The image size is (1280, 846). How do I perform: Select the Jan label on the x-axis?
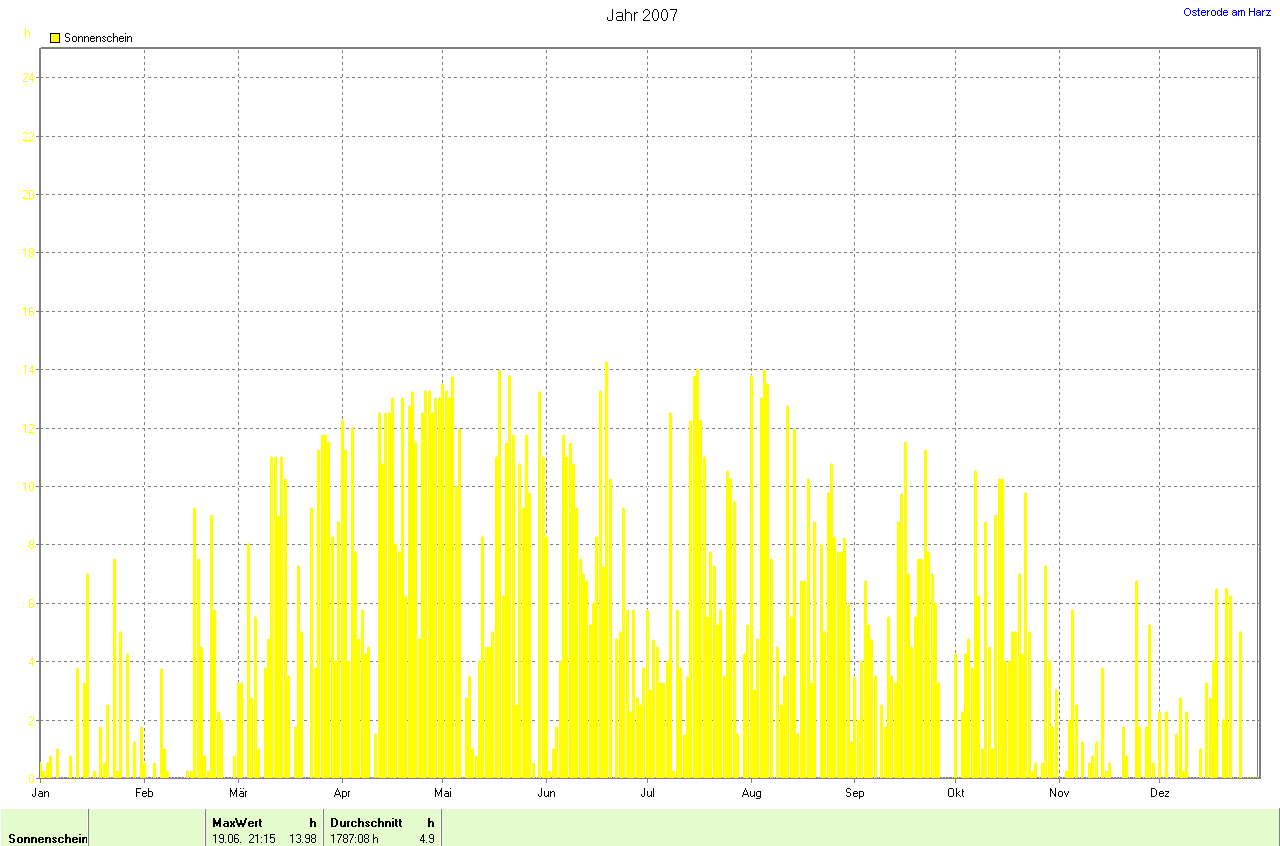coord(41,793)
